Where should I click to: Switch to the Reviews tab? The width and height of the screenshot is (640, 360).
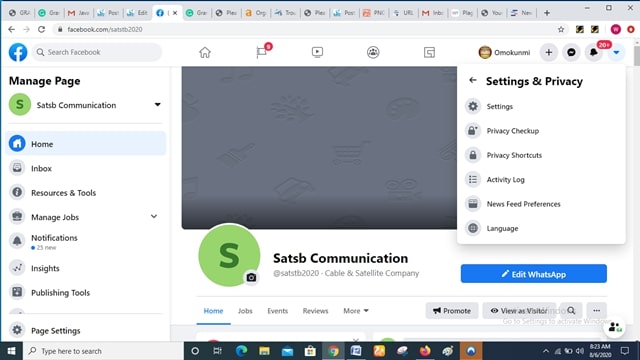coord(315,311)
